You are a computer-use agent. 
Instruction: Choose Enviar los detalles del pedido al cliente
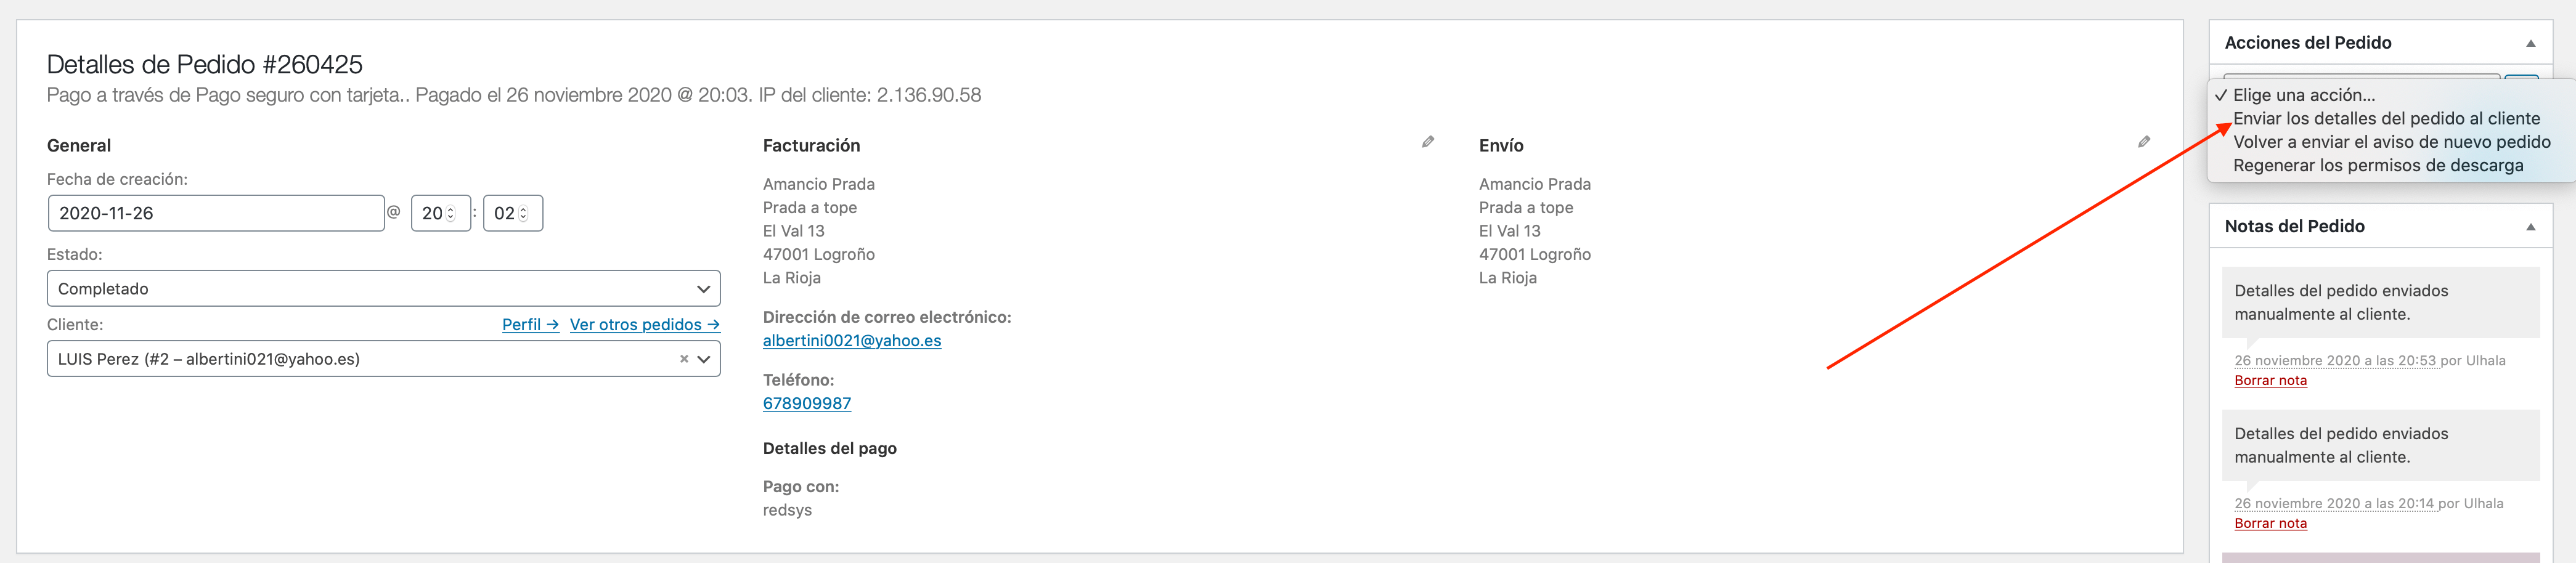[x=2386, y=119]
